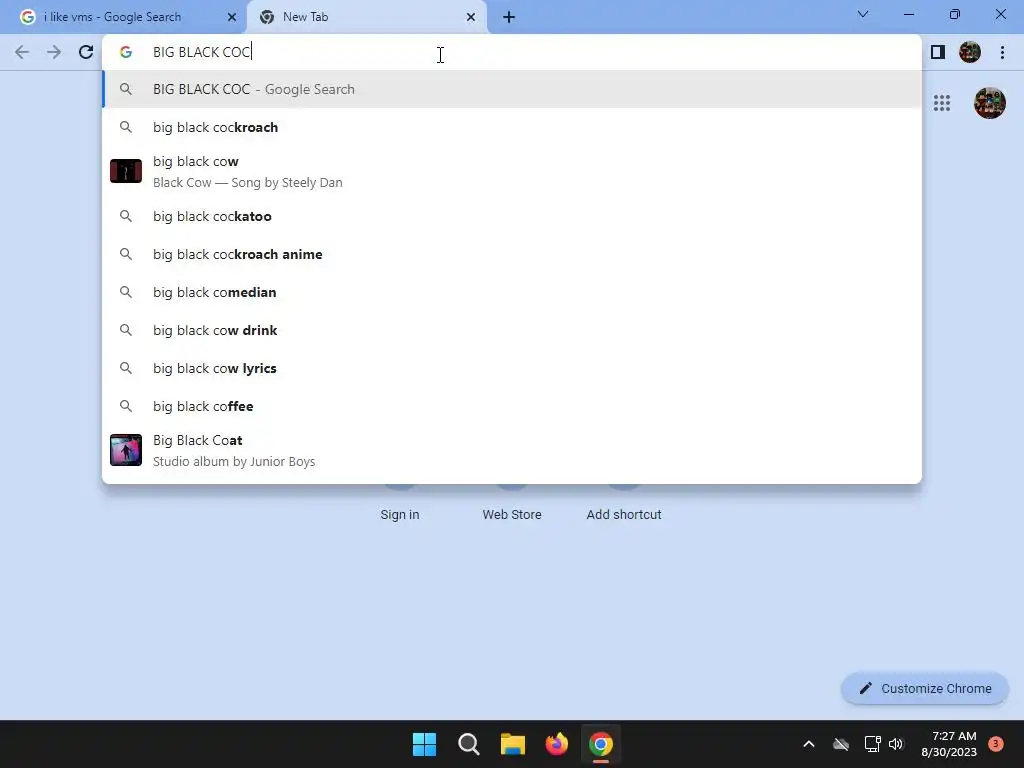Select 'big black coffee' suggestion

tap(512, 406)
